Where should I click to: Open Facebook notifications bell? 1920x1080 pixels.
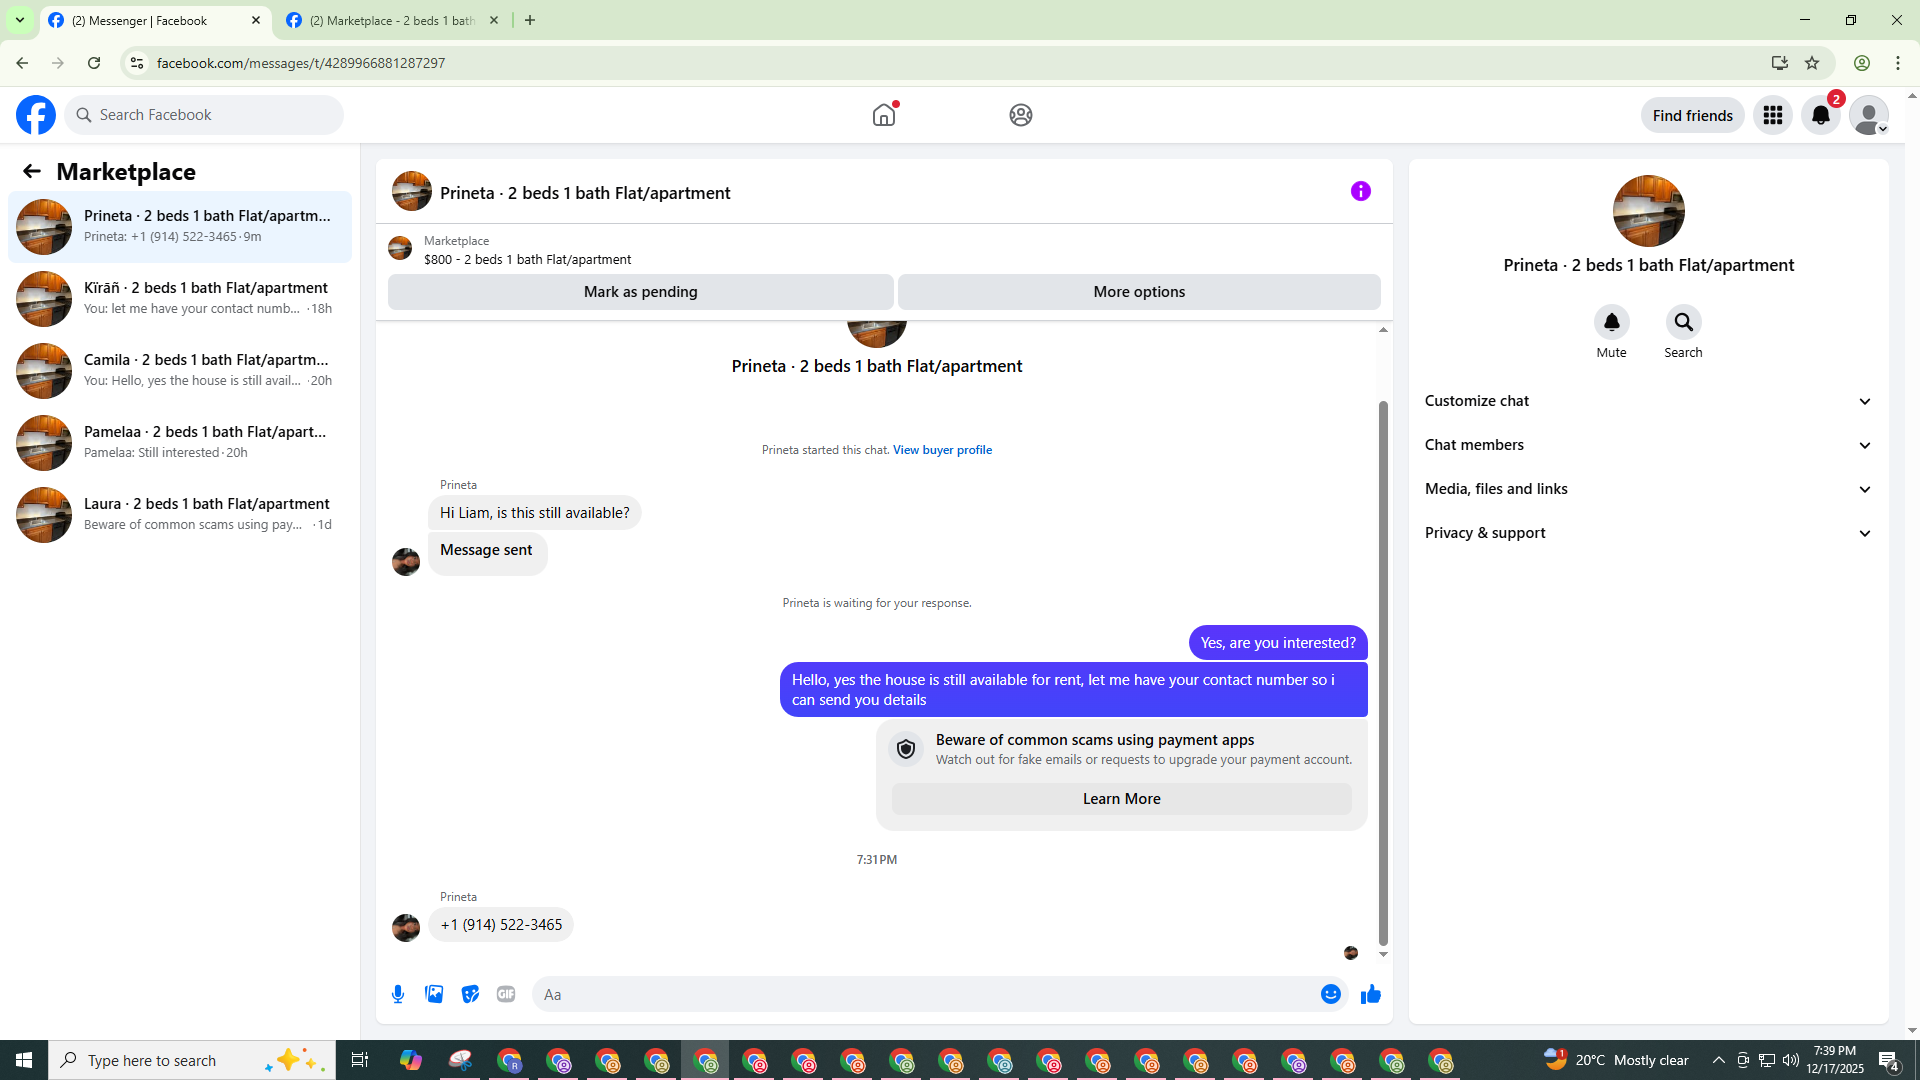click(1820, 115)
